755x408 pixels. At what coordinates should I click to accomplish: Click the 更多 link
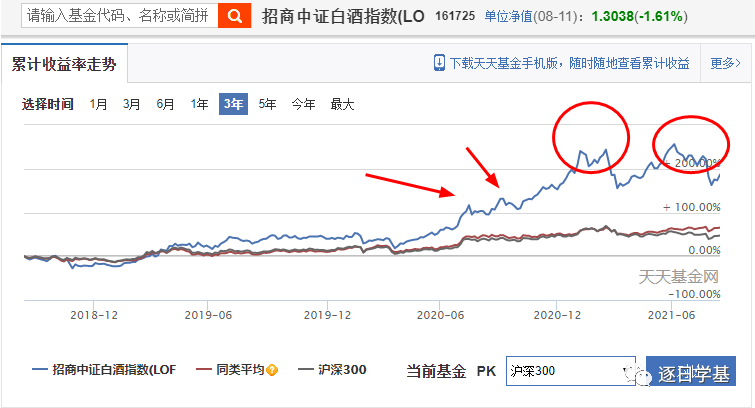(x=725, y=63)
